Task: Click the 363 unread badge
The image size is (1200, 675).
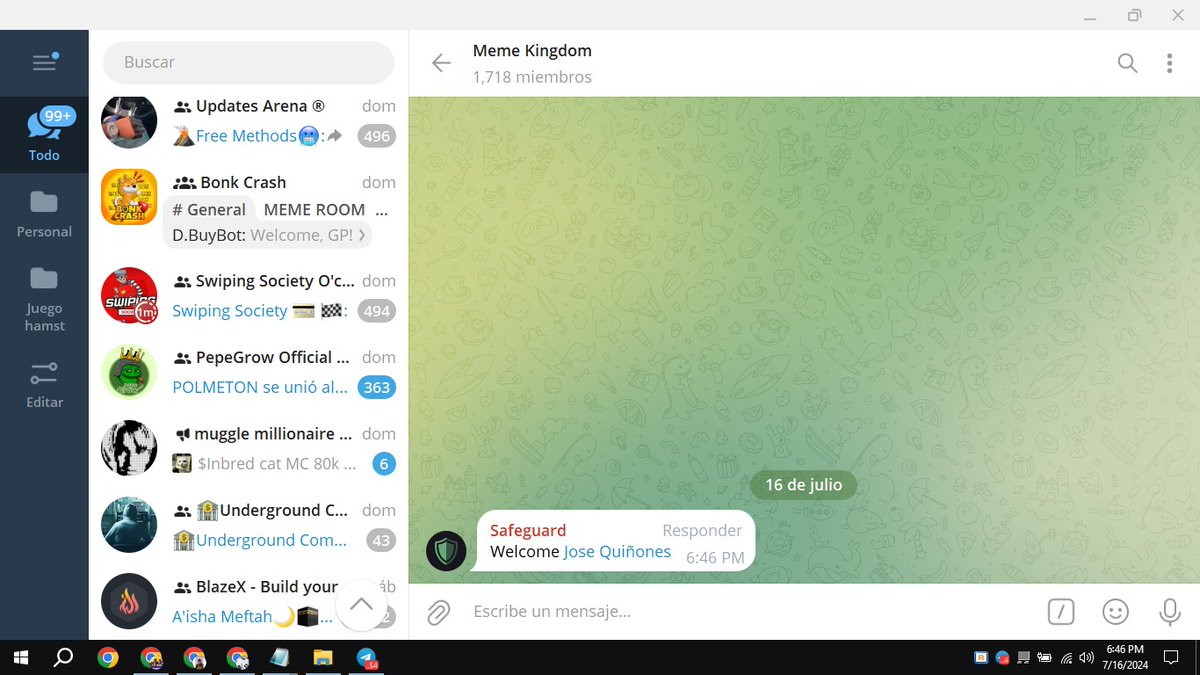Action: coord(376,387)
